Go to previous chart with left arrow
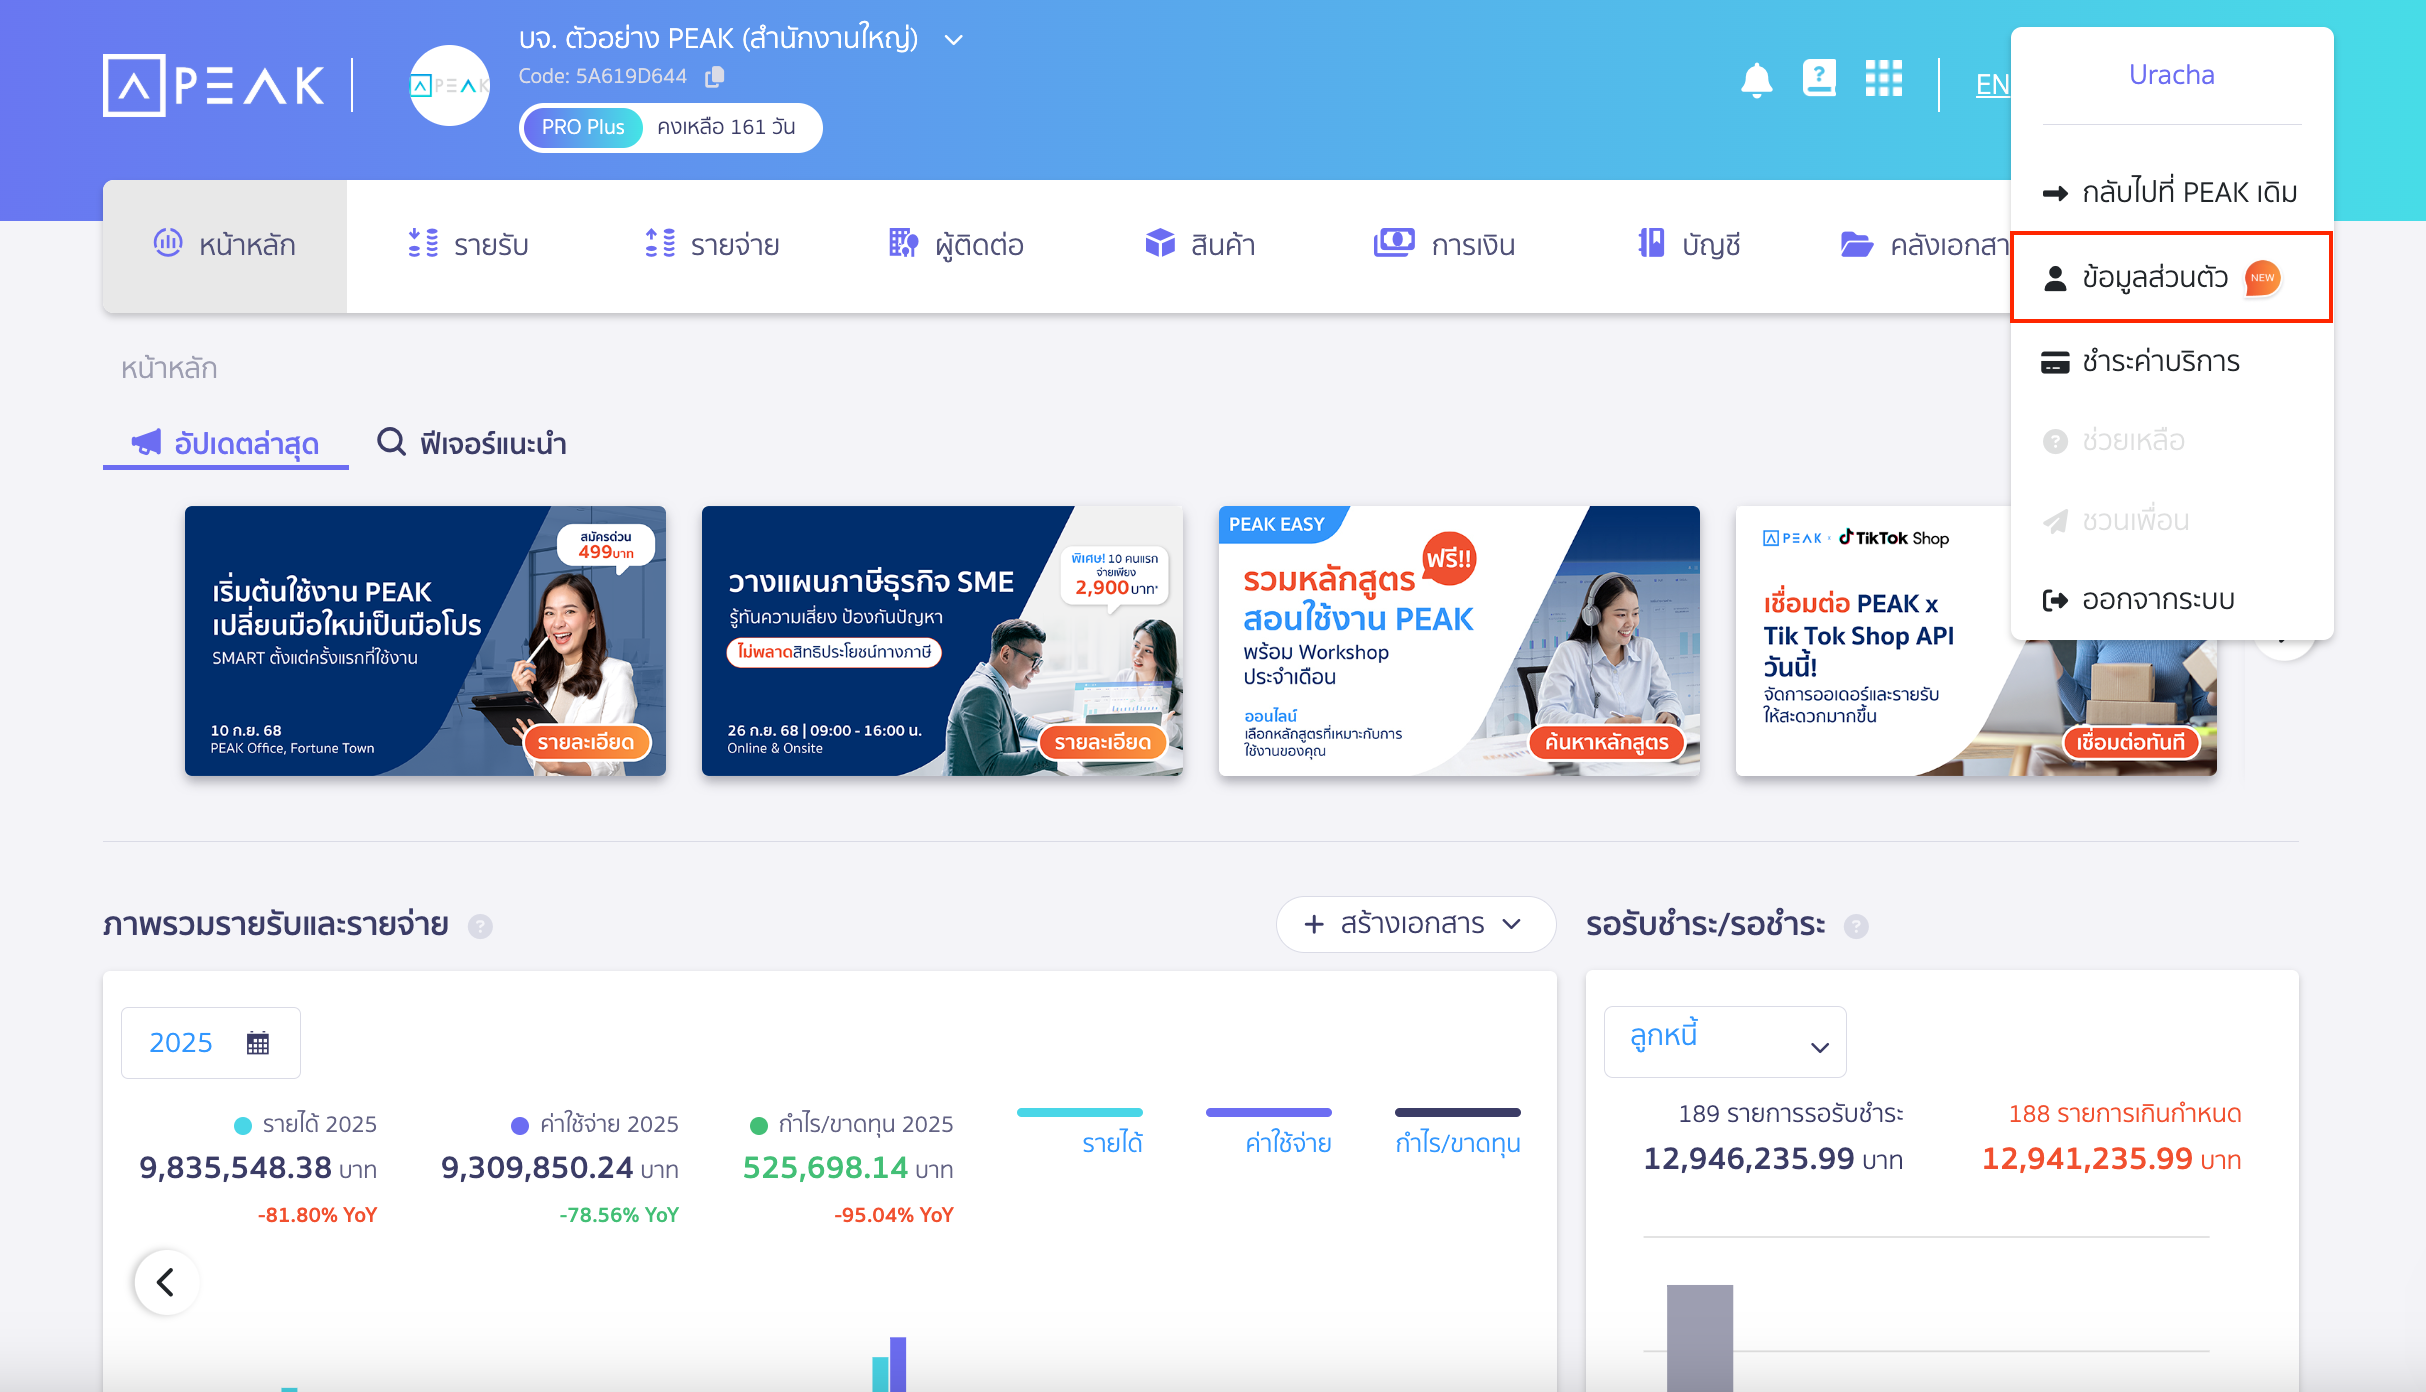The height and width of the screenshot is (1392, 2426). 167,1282
